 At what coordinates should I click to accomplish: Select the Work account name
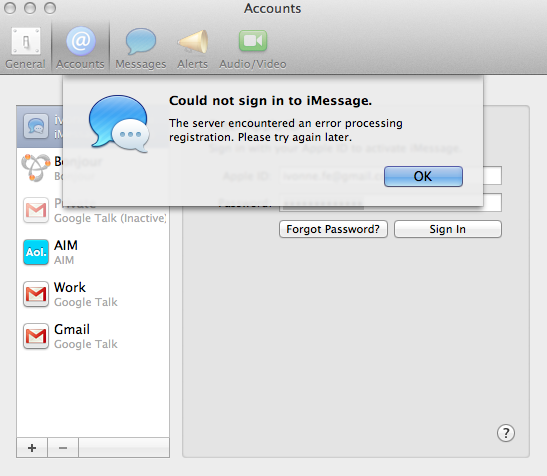[x=70, y=287]
